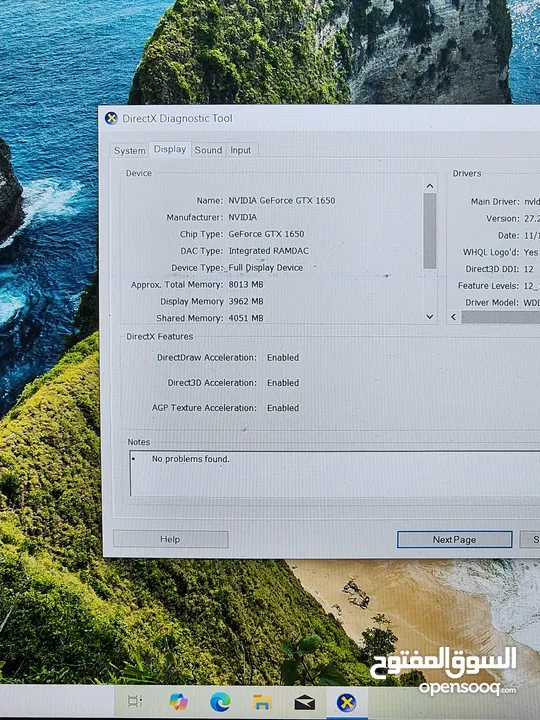Click the DirectX title bar icon
Viewport: 540px width, 720px height.
point(111,118)
